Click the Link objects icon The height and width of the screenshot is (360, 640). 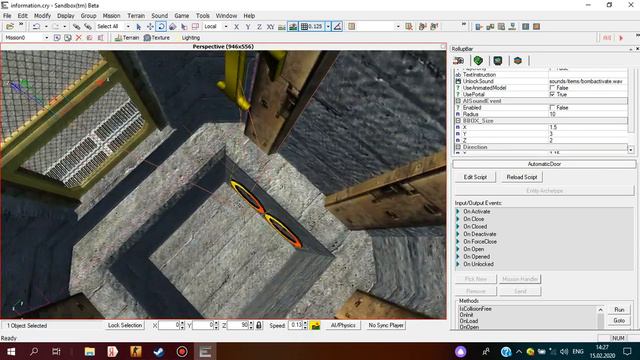tap(76, 27)
